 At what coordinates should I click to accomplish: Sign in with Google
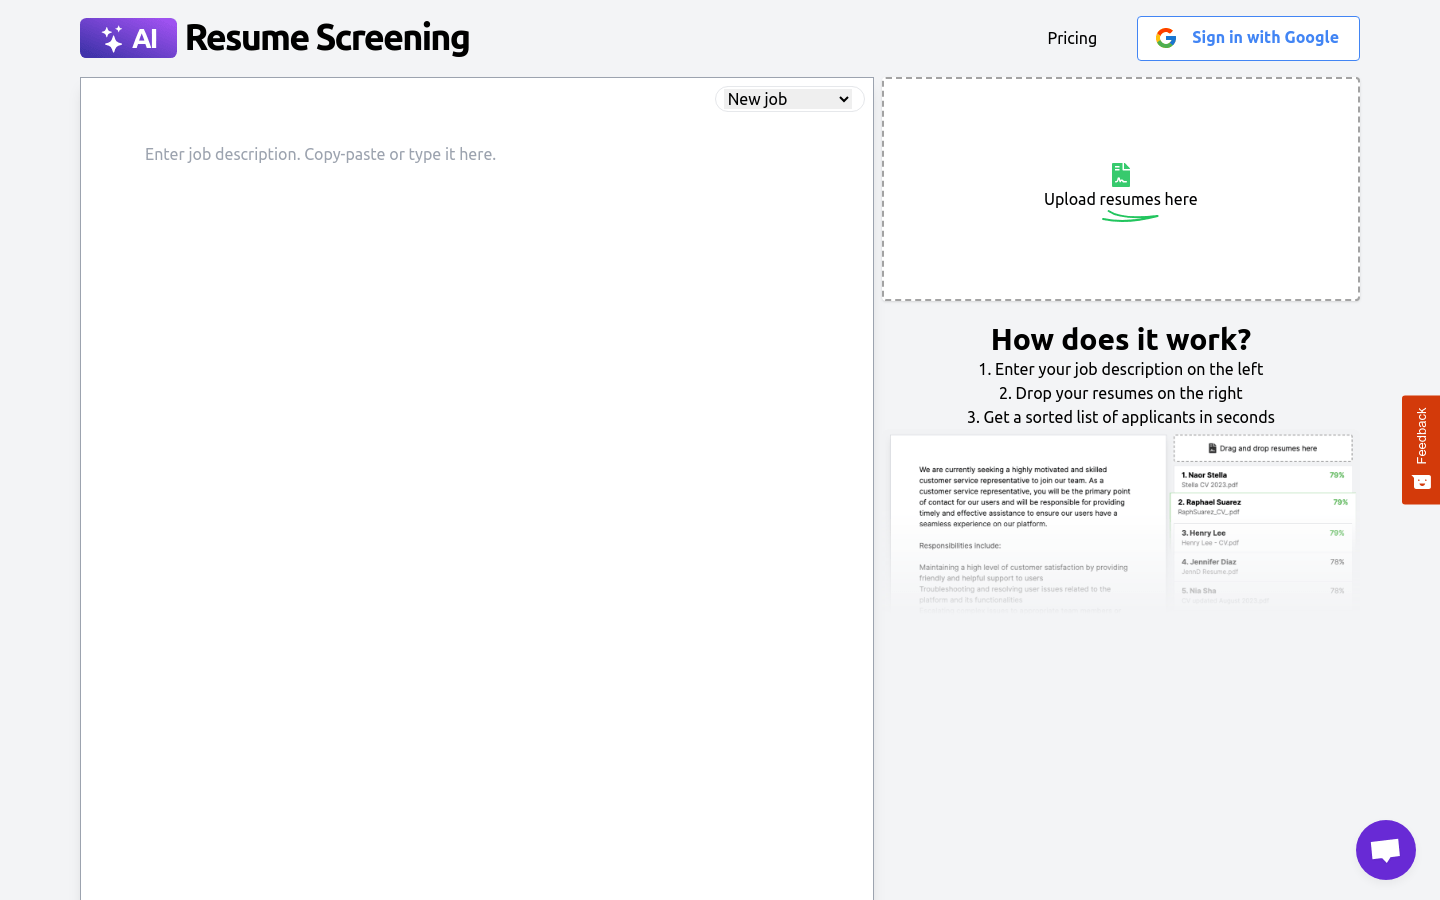pyautogui.click(x=1248, y=38)
